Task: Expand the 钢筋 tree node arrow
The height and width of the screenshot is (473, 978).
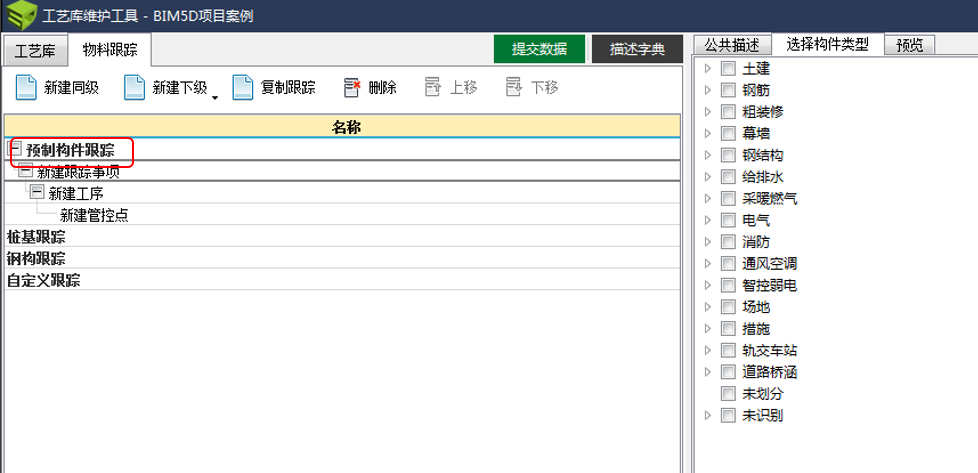Action: pos(707,90)
